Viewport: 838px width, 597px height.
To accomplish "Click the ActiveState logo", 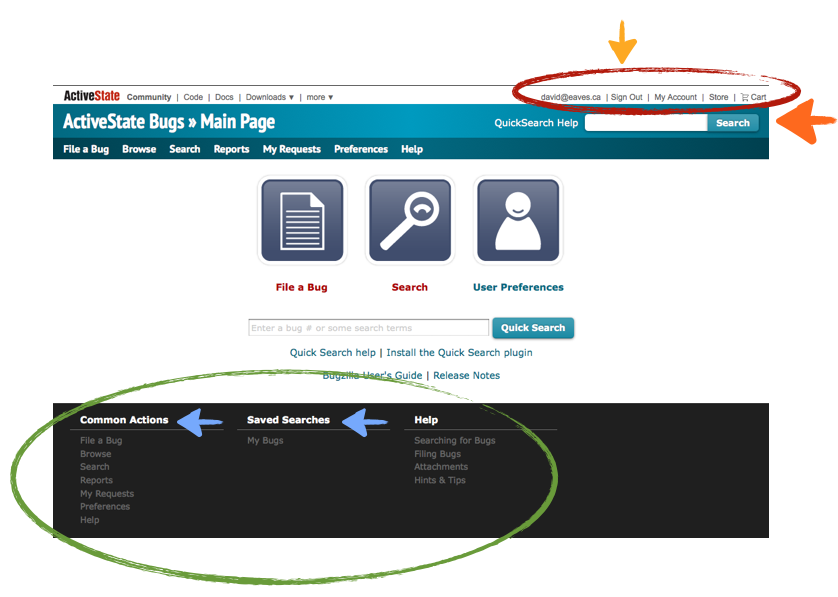I will [91, 97].
